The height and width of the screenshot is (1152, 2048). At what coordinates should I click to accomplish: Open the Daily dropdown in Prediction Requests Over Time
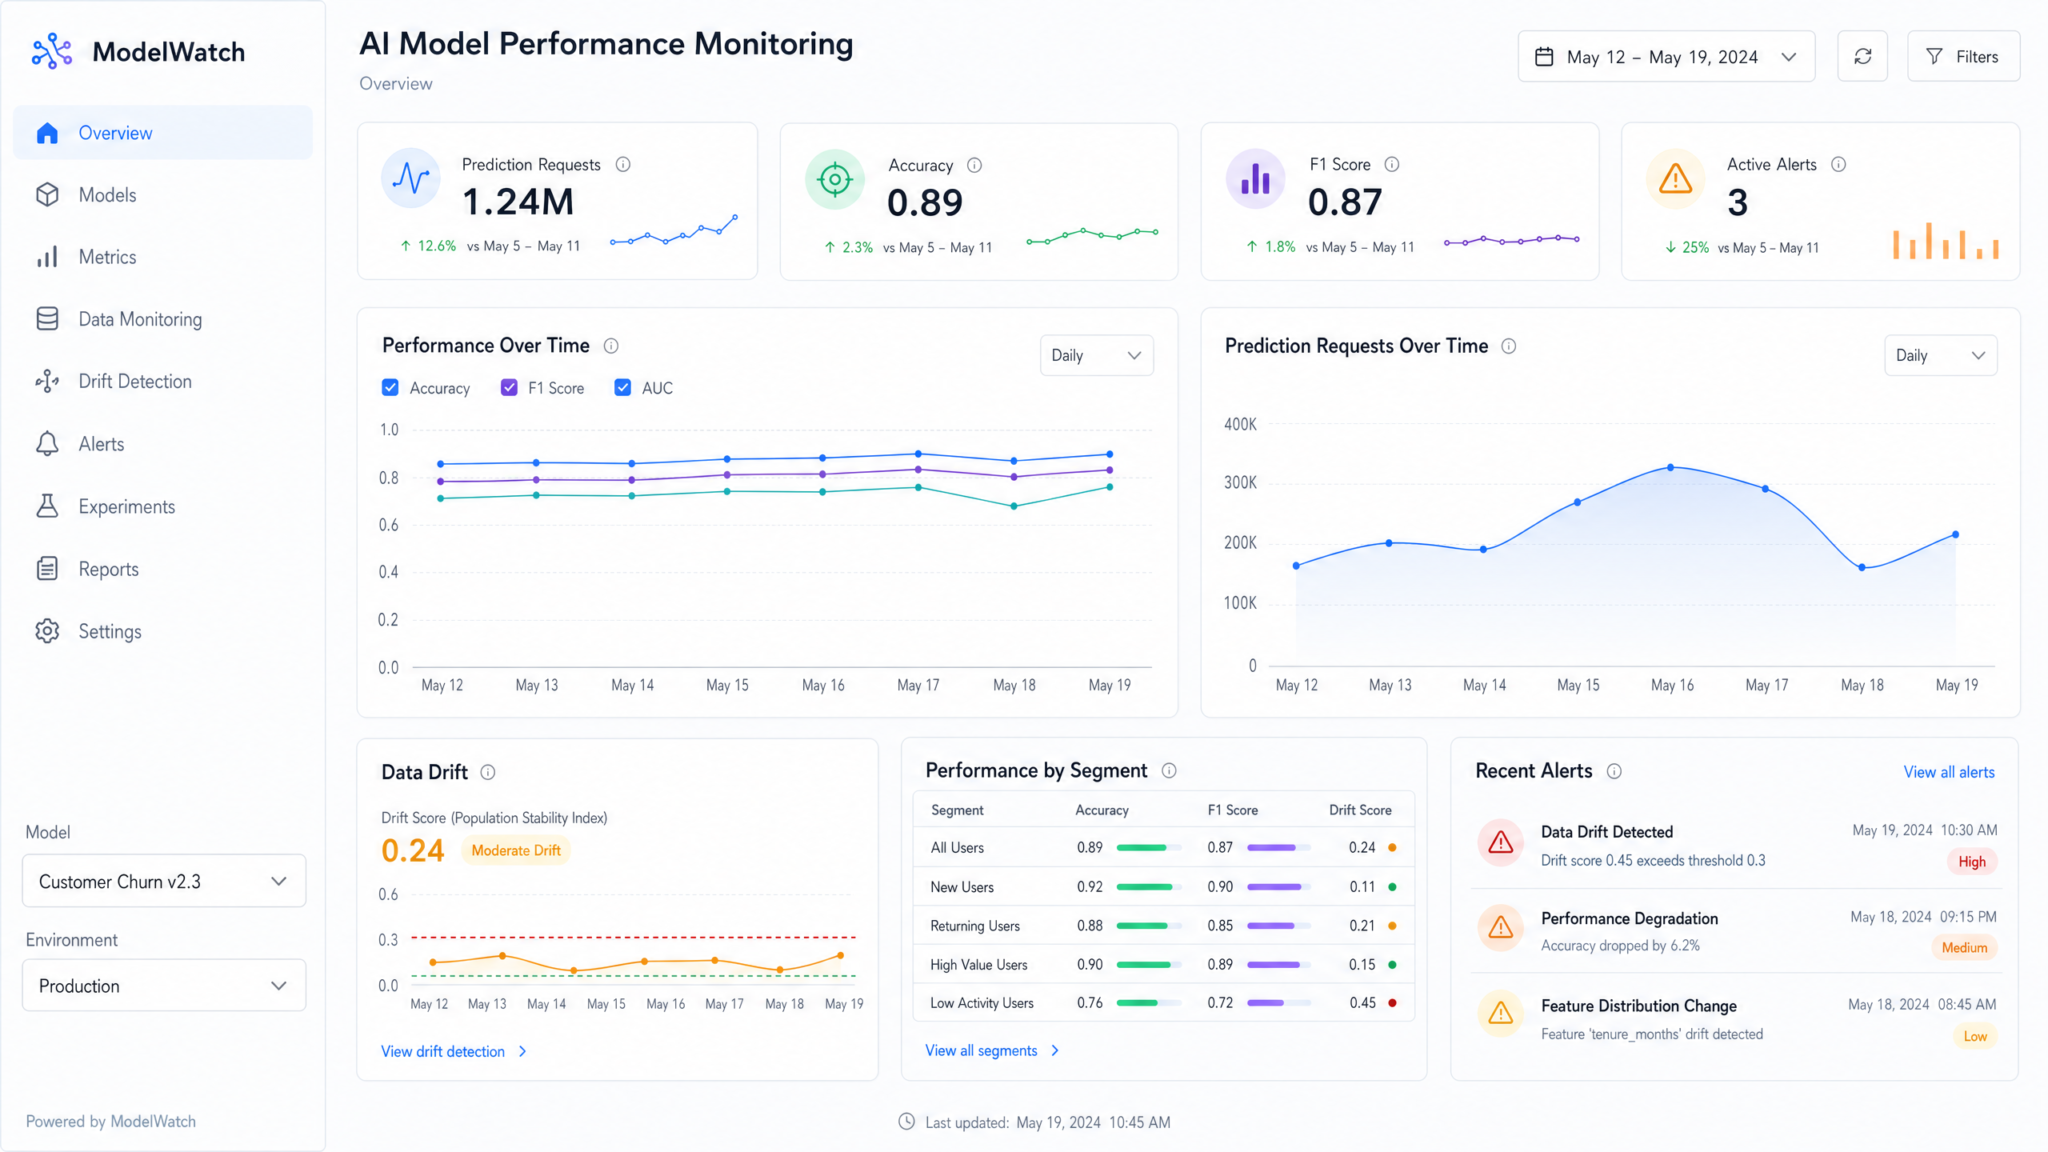1940,355
